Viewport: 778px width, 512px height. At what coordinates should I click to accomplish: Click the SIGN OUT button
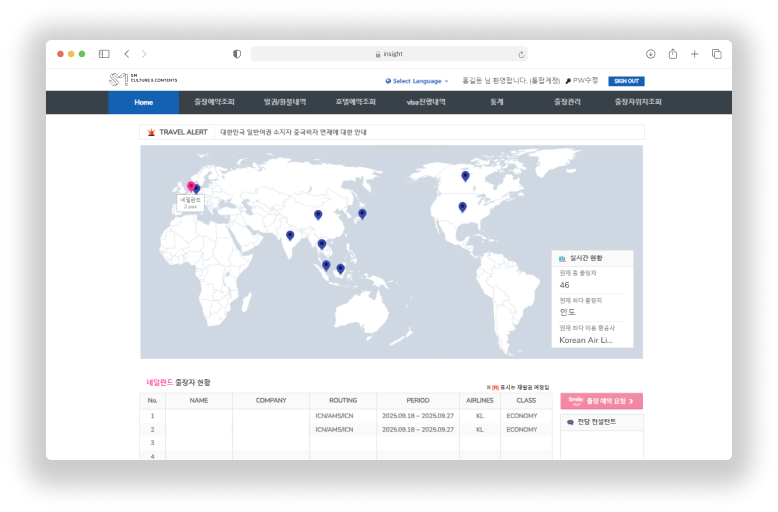pyautogui.click(x=626, y=81)
